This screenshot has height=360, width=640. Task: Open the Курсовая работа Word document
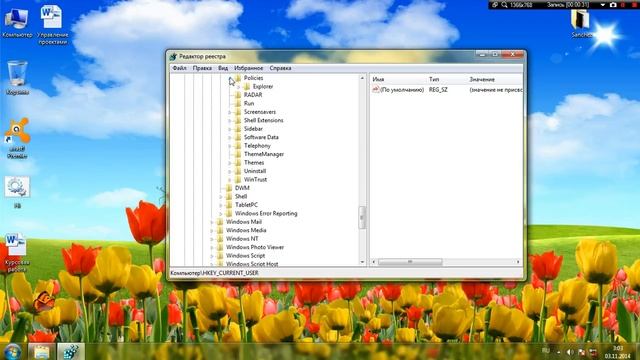click(x=16, y=252)
